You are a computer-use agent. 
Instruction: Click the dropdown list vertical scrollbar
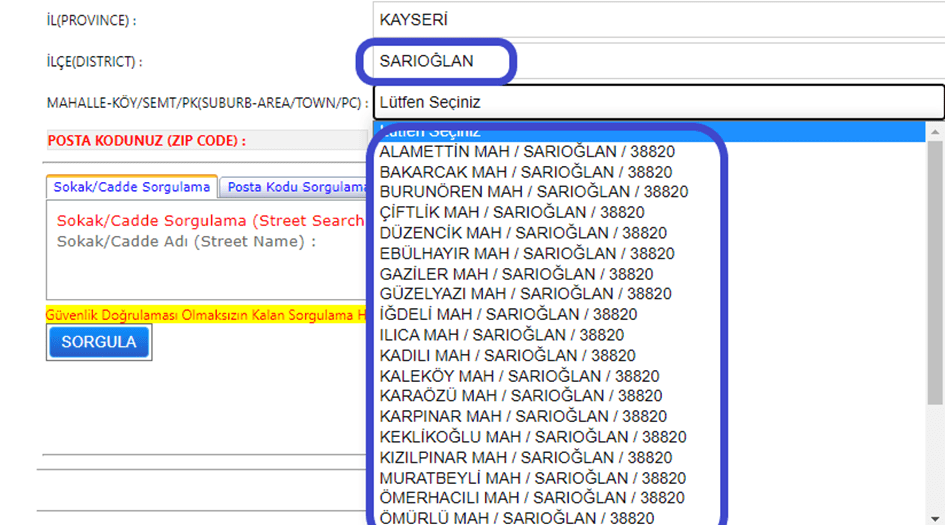coord(936,300)
